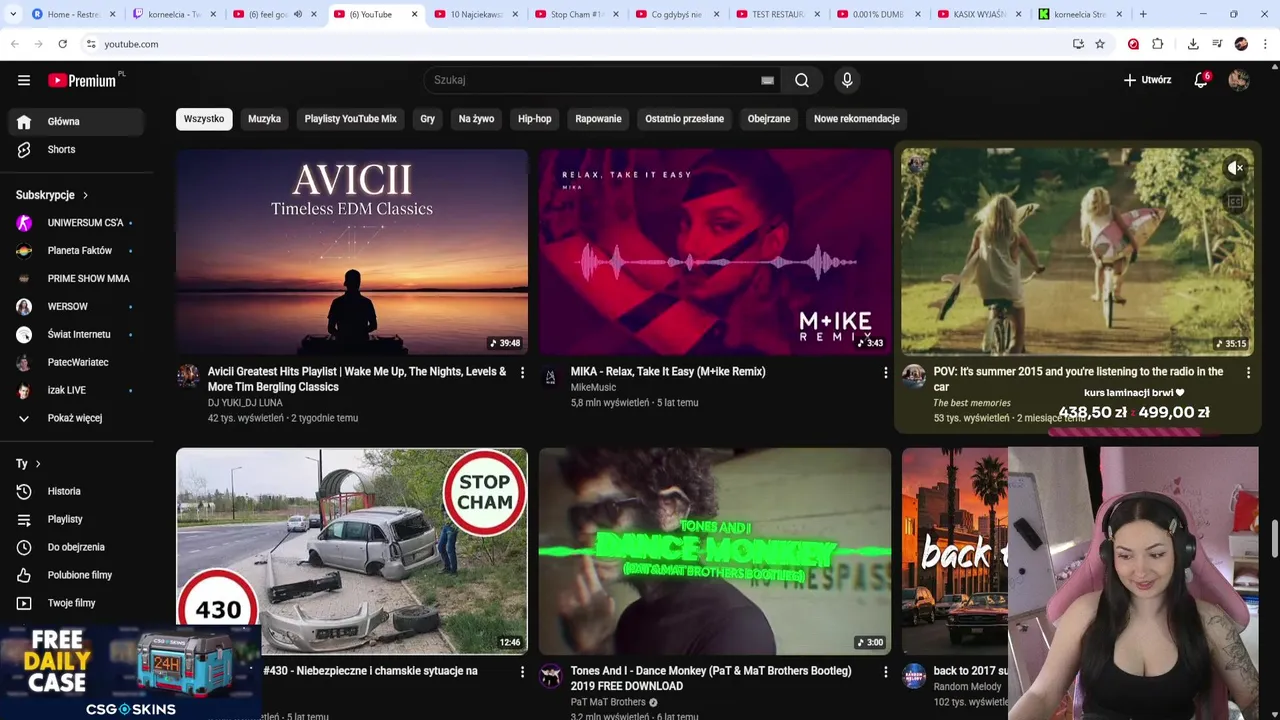
Task: Open more options for the MIKA video
Action: click(x=885, y=372)
